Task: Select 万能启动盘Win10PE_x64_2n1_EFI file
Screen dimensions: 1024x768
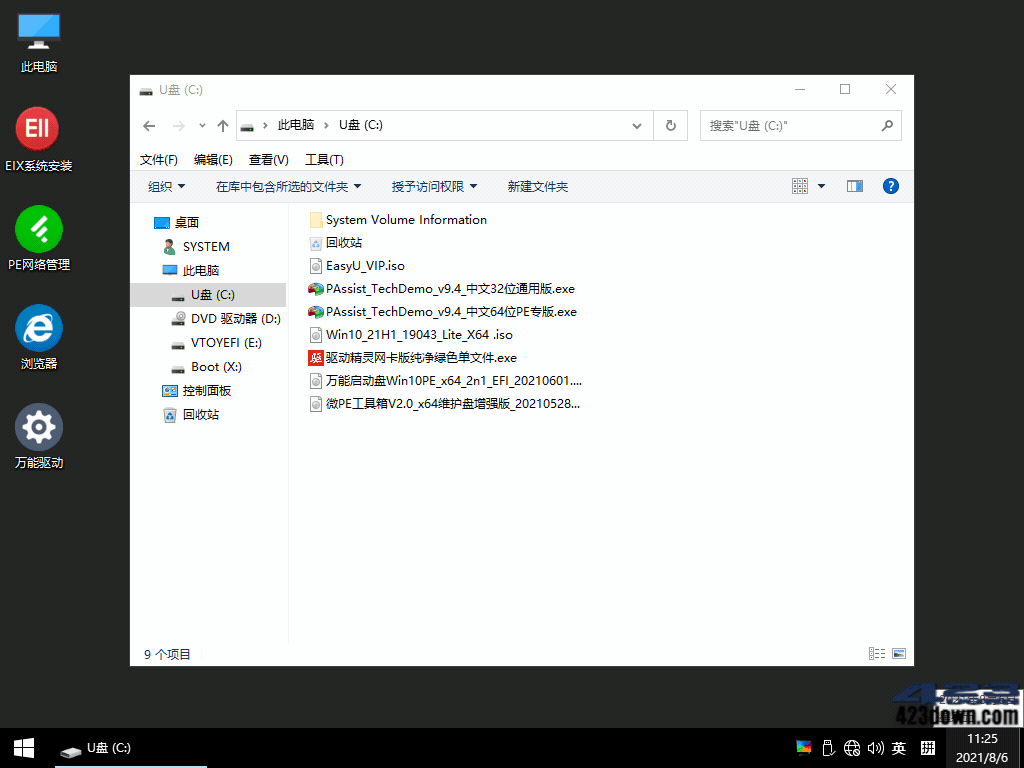Action: [x=445, y=381]
